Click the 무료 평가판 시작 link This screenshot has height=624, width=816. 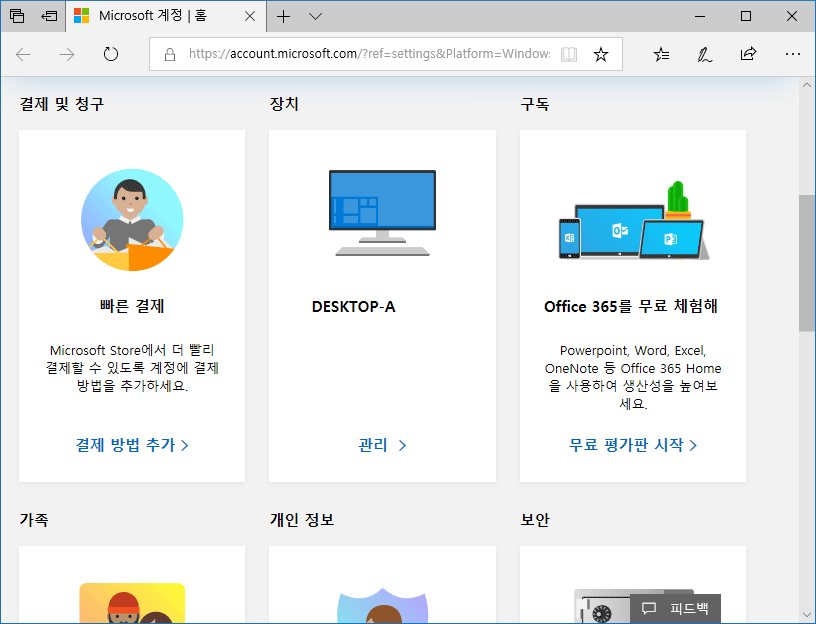pos(632,445)
